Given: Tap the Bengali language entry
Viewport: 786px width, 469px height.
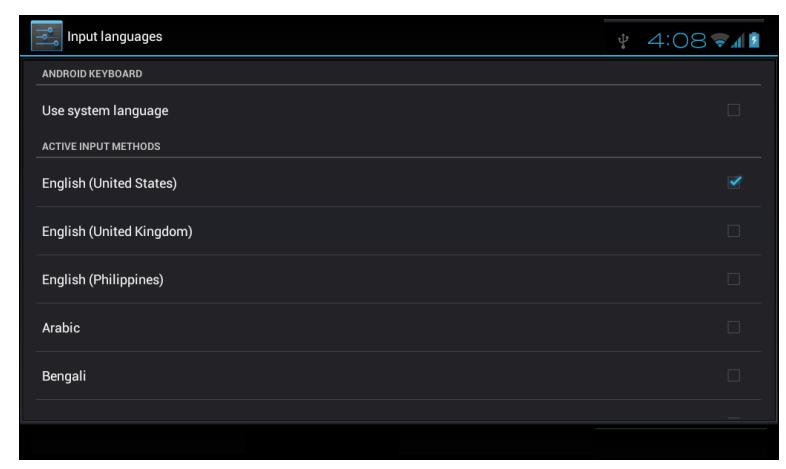Looking at the screenshot, I should pos(399,375).
